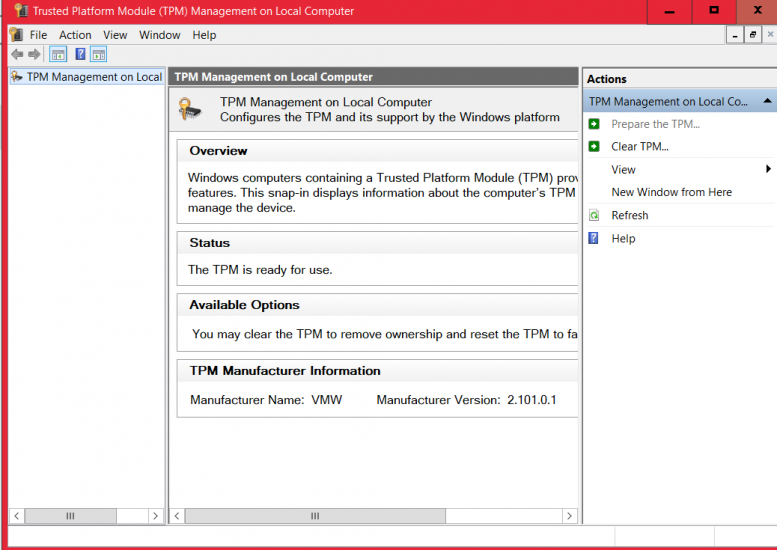The width and height of the screenshot is (777, 550).
Task: Click the green arrow icon beside Clear TPM
Action: [x=594, y=147]
